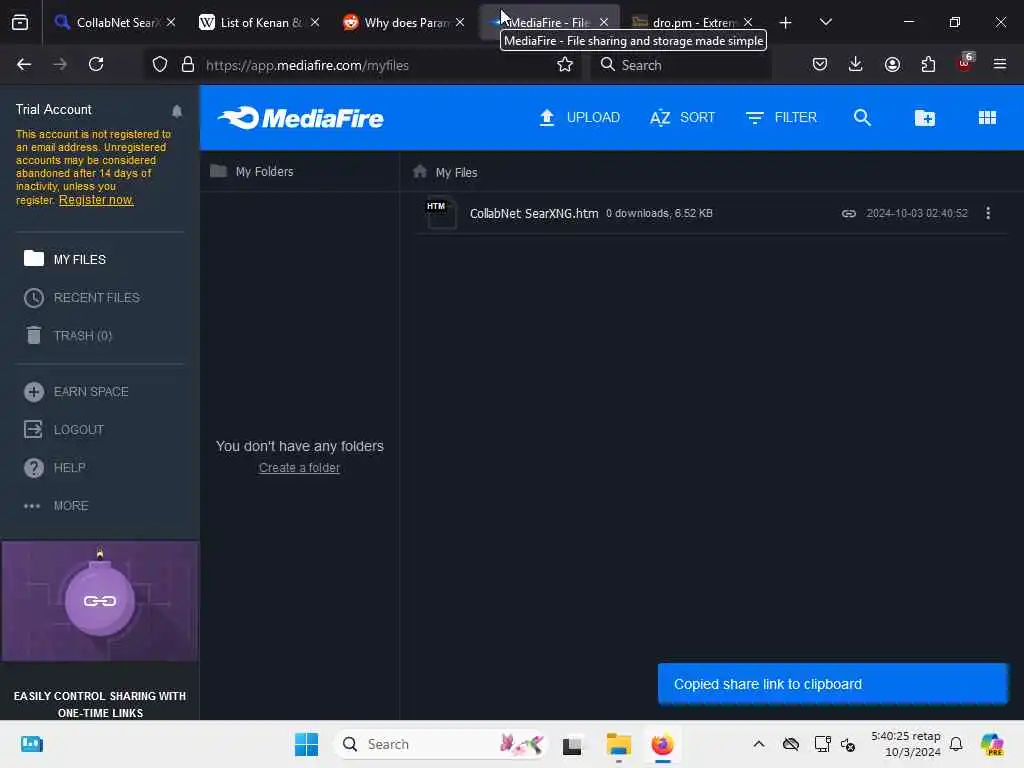Open the FILTER options
Viewport: 1024px width, 768px height.
(x=781, y=118)
